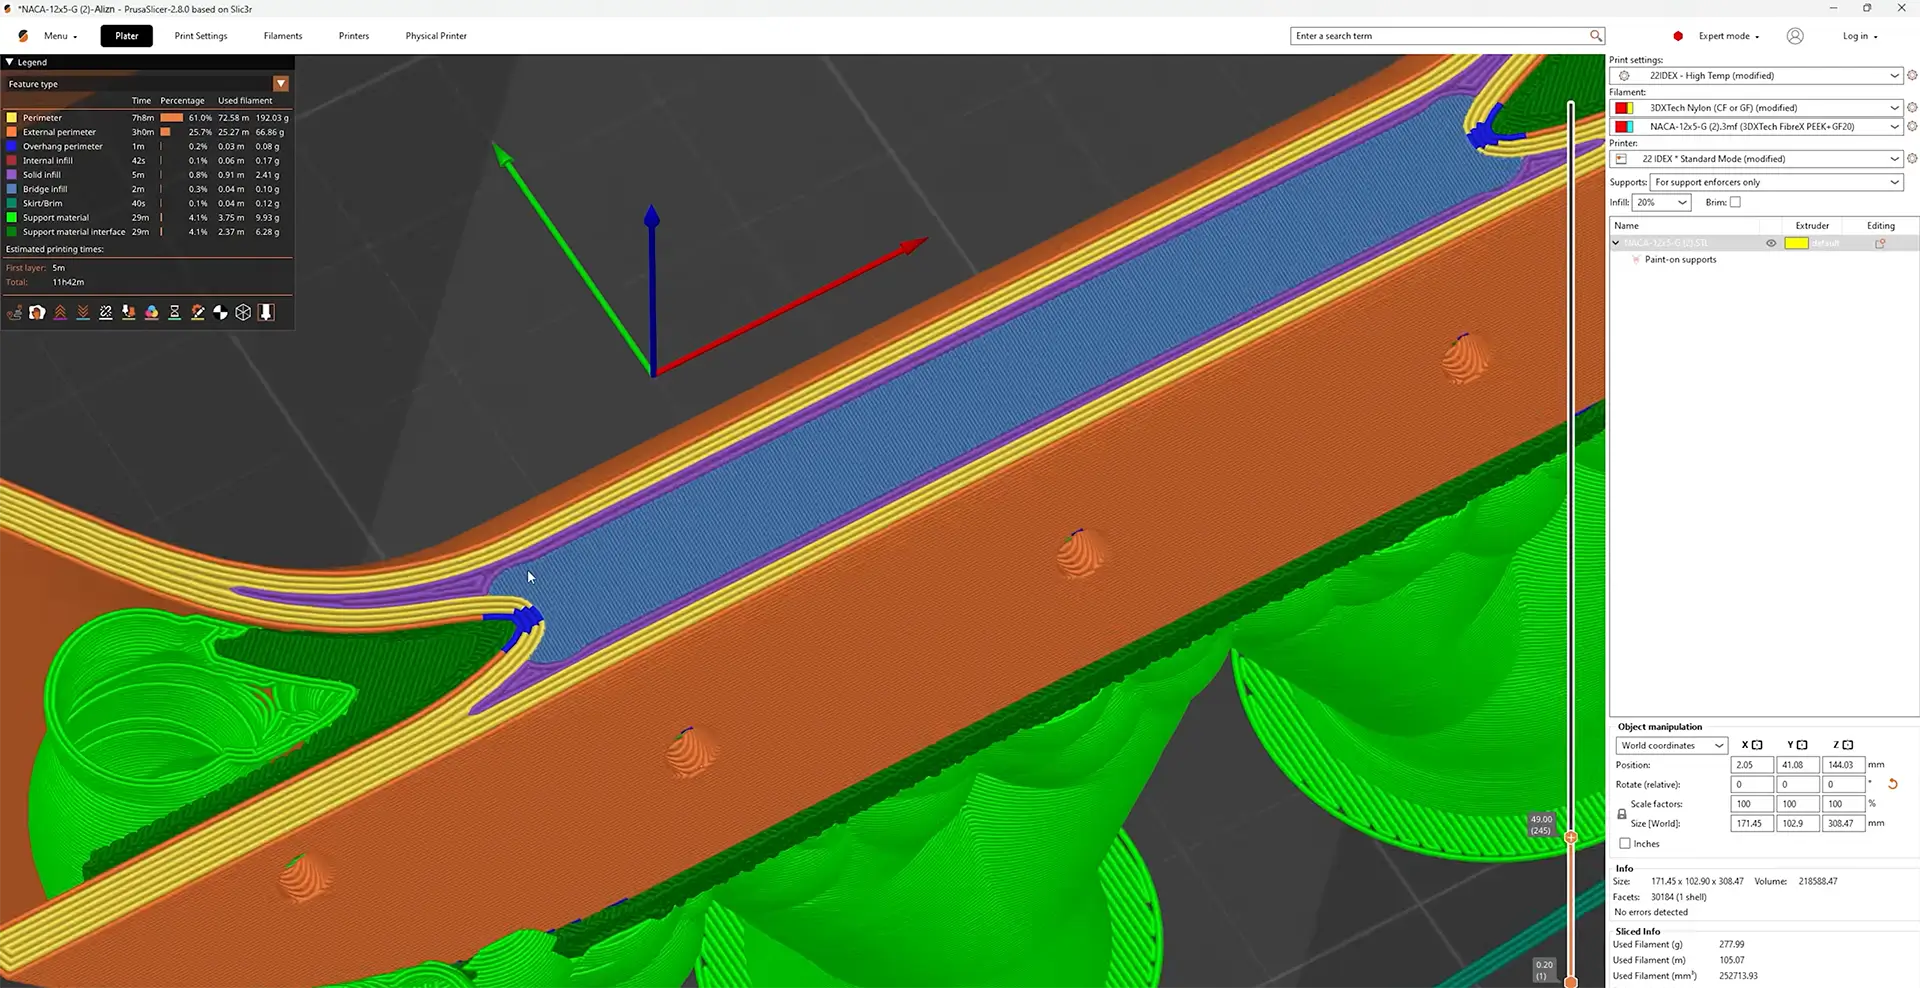Collapse the Legend panel triangle

point(10,62)
